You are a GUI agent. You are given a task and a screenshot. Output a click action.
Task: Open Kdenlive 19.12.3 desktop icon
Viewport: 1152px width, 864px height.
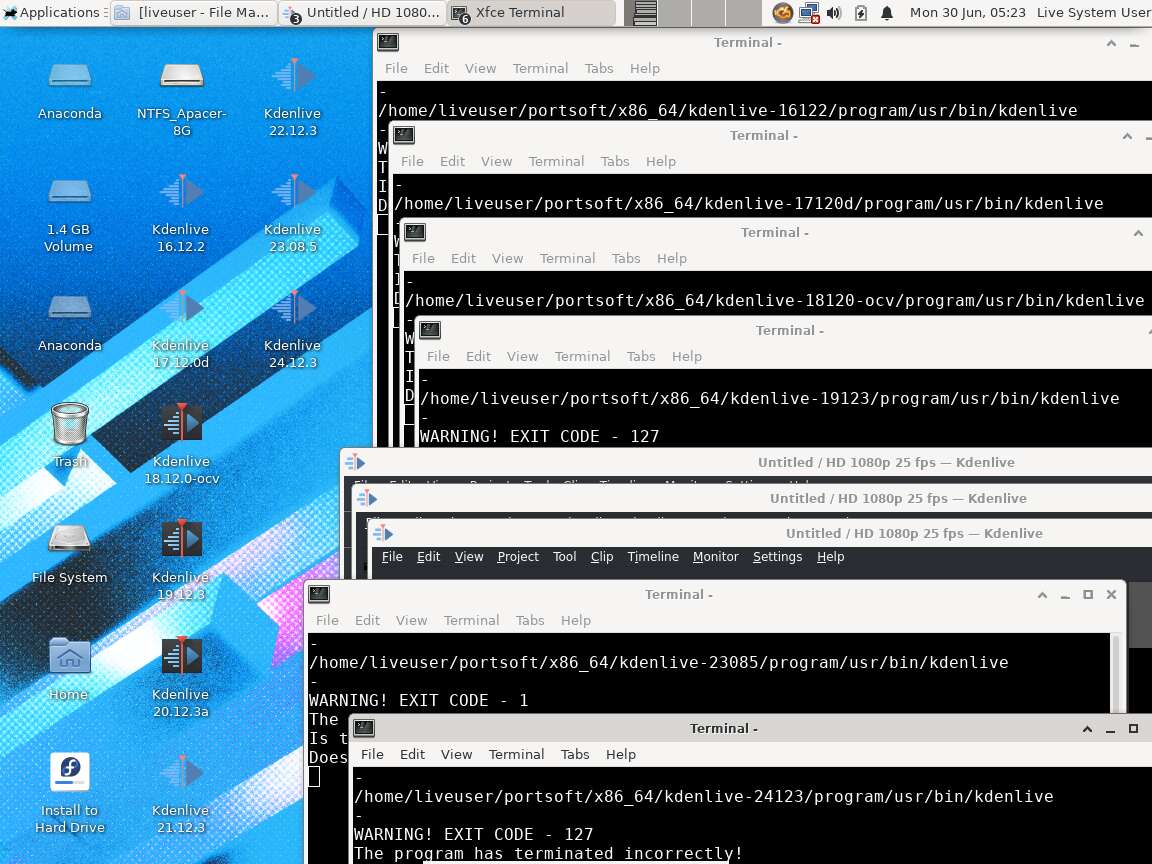[x=181, y=561]
